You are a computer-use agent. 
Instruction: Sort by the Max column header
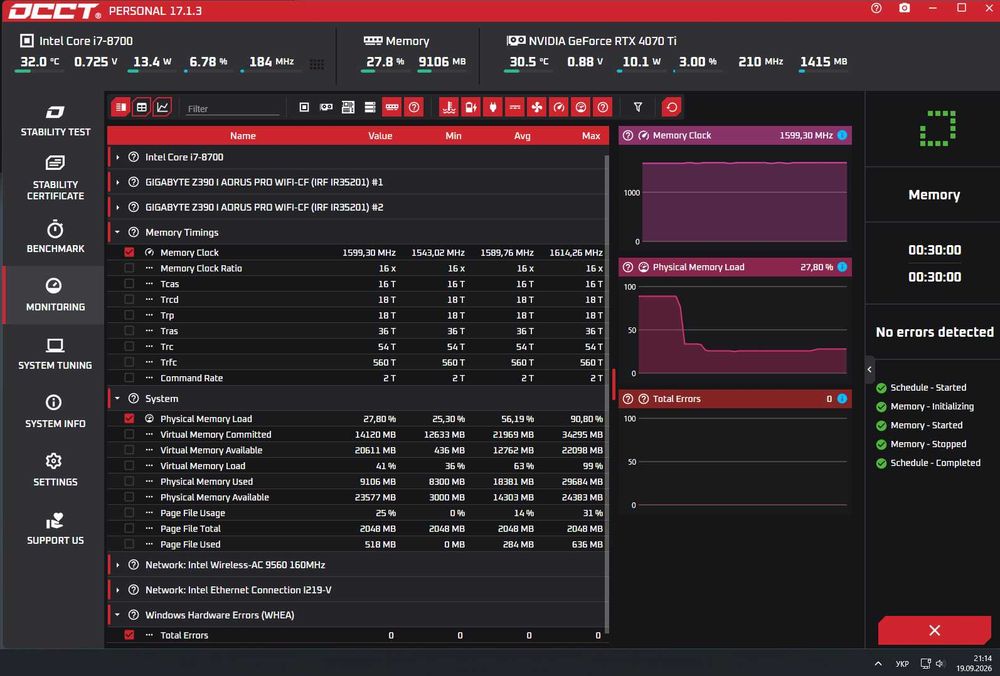pos(591,136)
